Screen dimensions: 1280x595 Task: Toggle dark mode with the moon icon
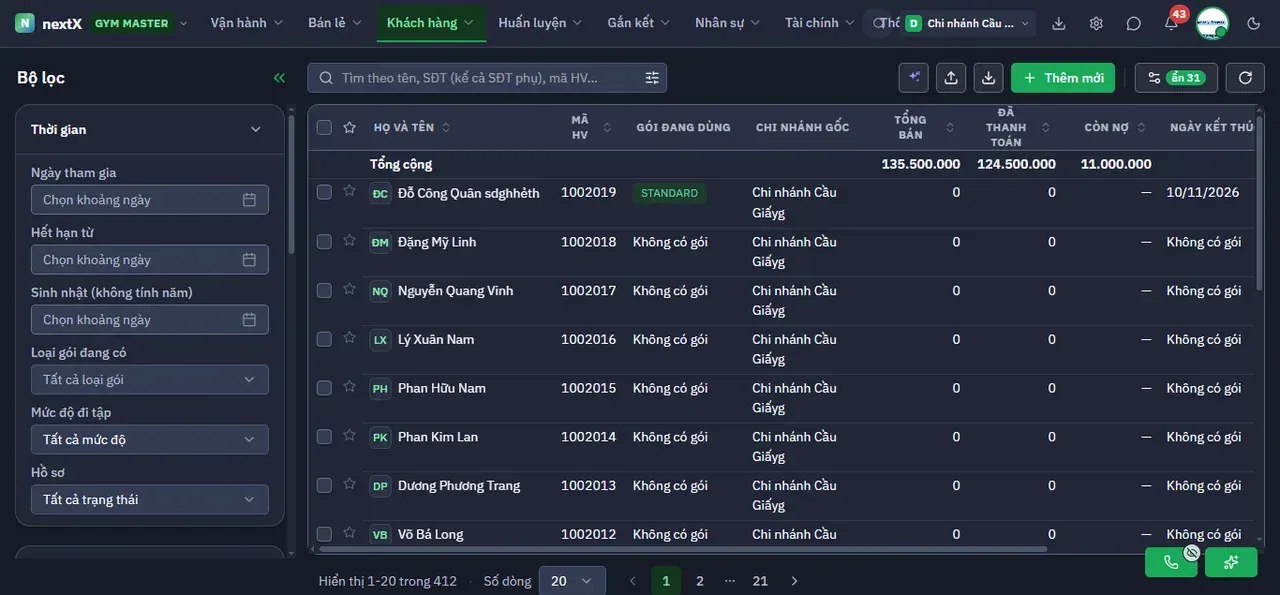click(1254, 23)
